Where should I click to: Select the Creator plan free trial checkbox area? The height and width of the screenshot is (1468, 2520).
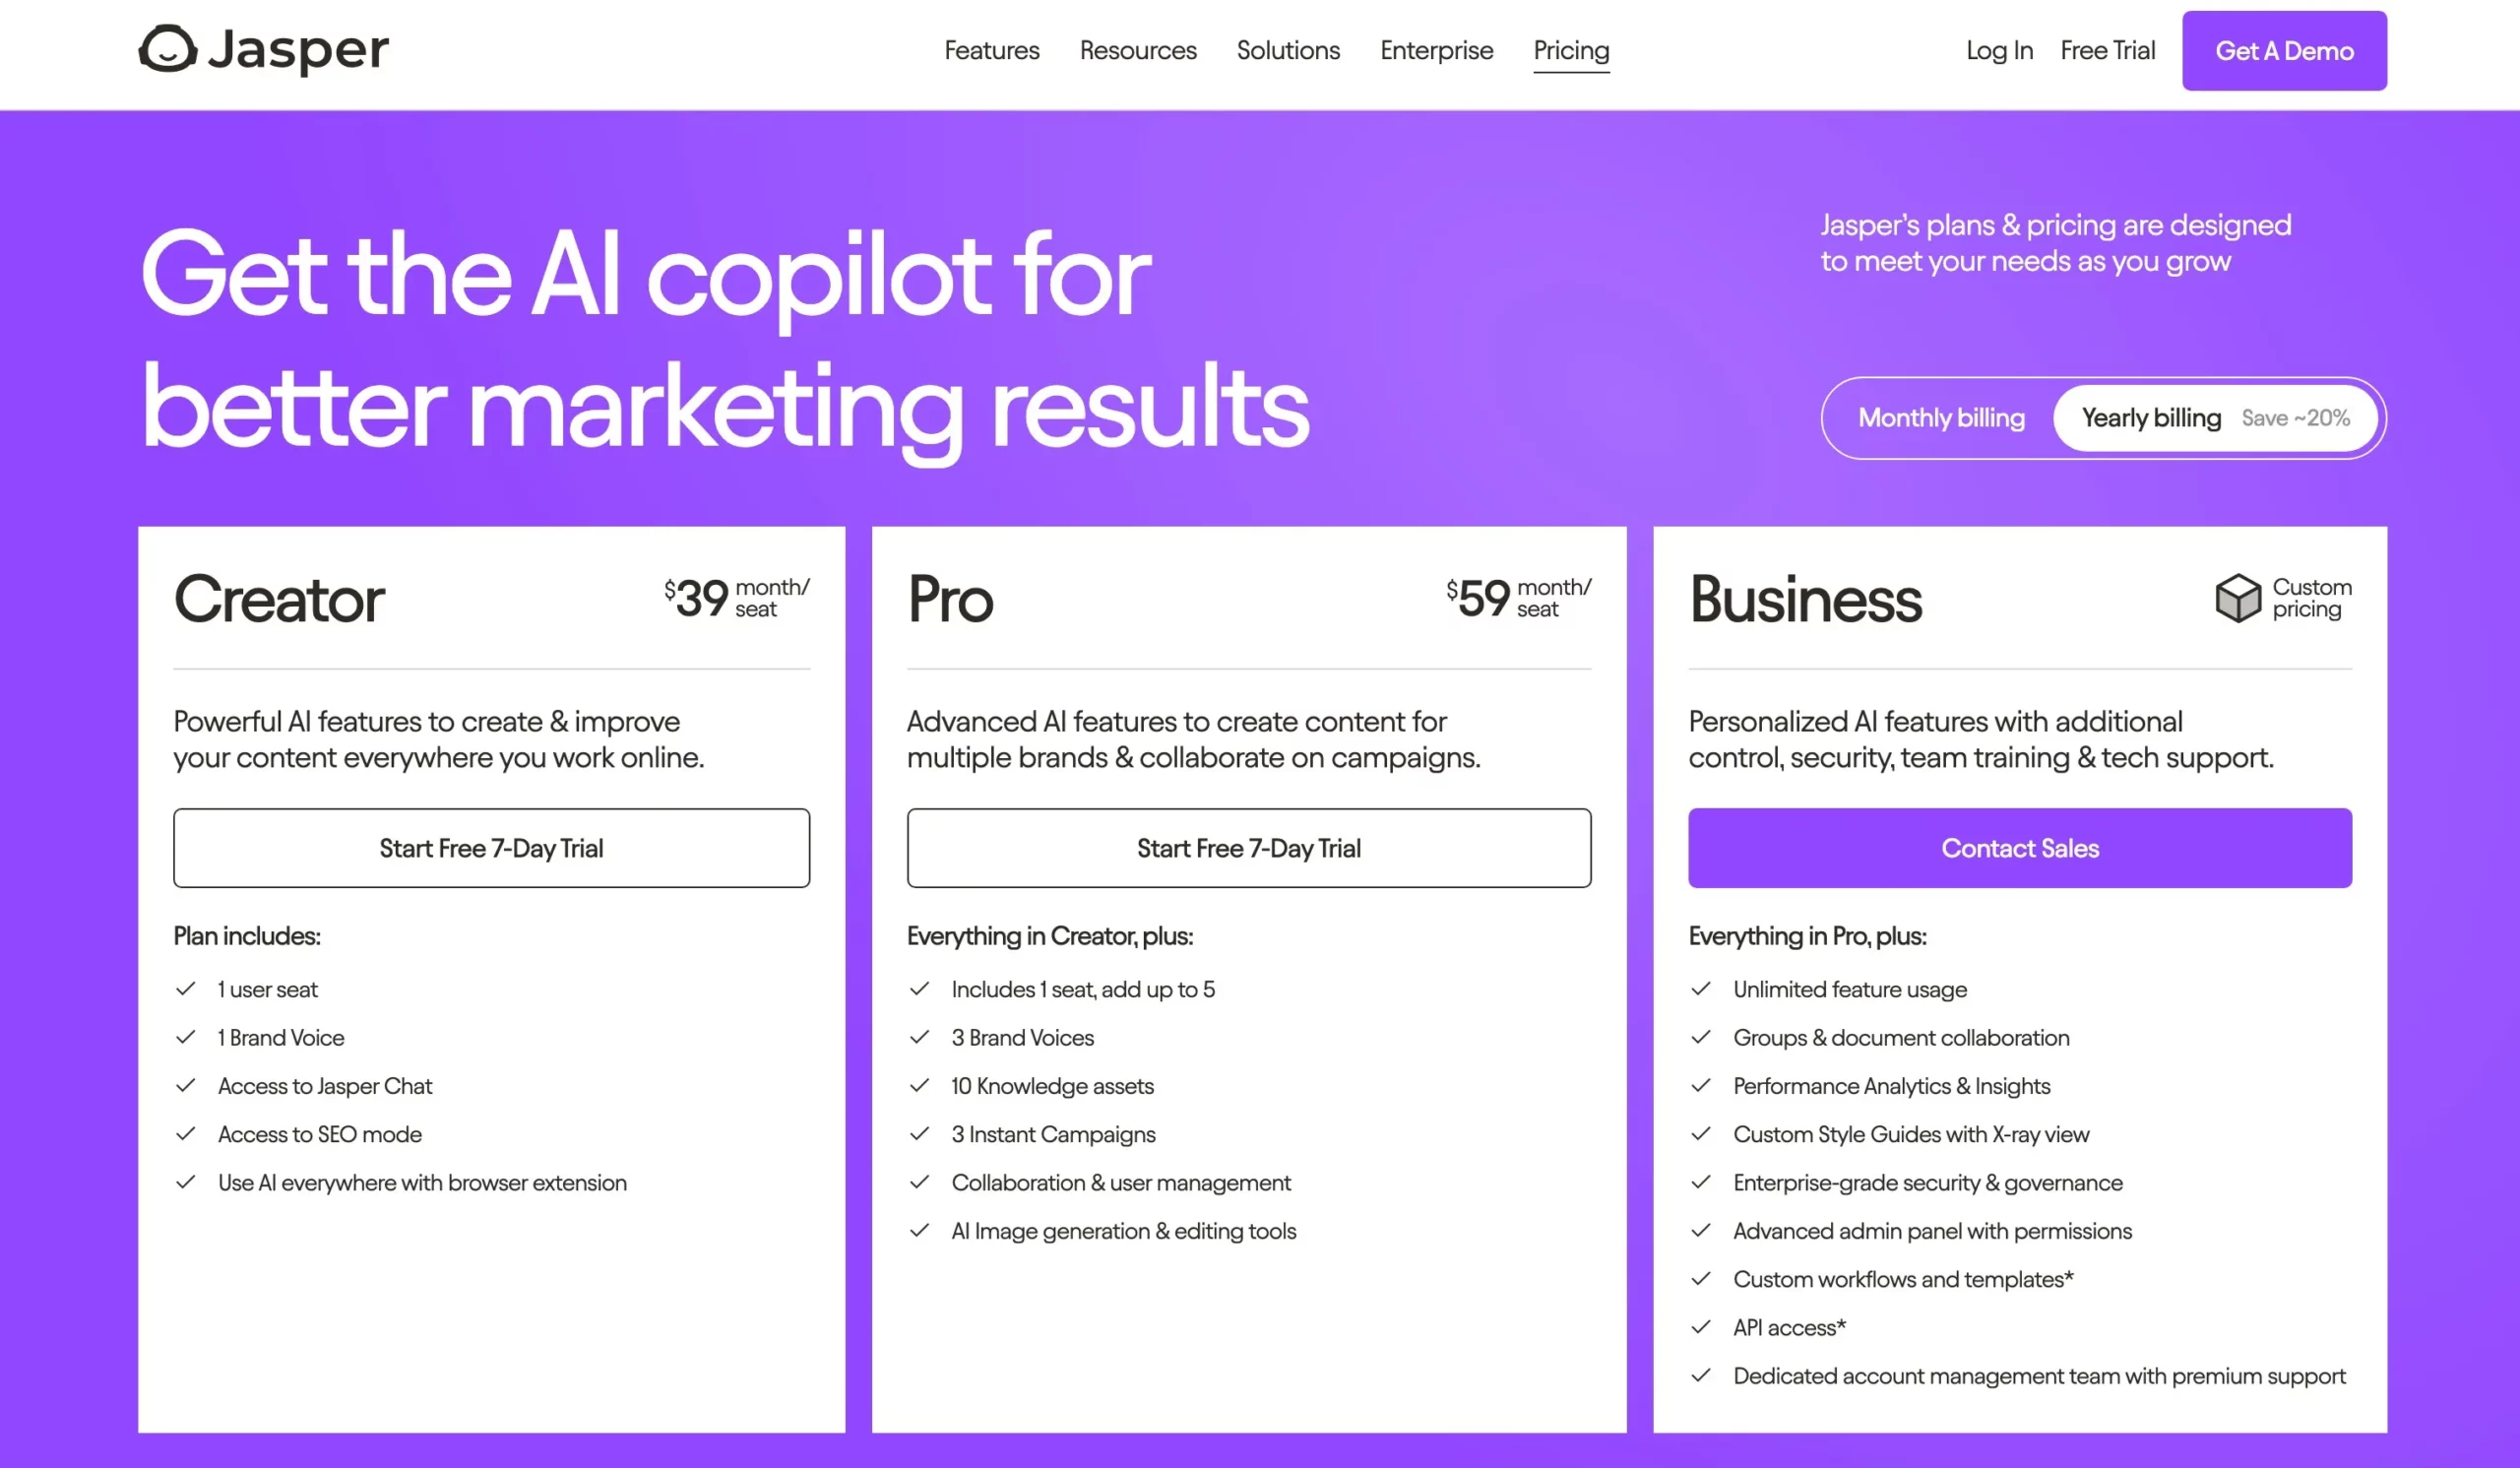click(491, 848)
